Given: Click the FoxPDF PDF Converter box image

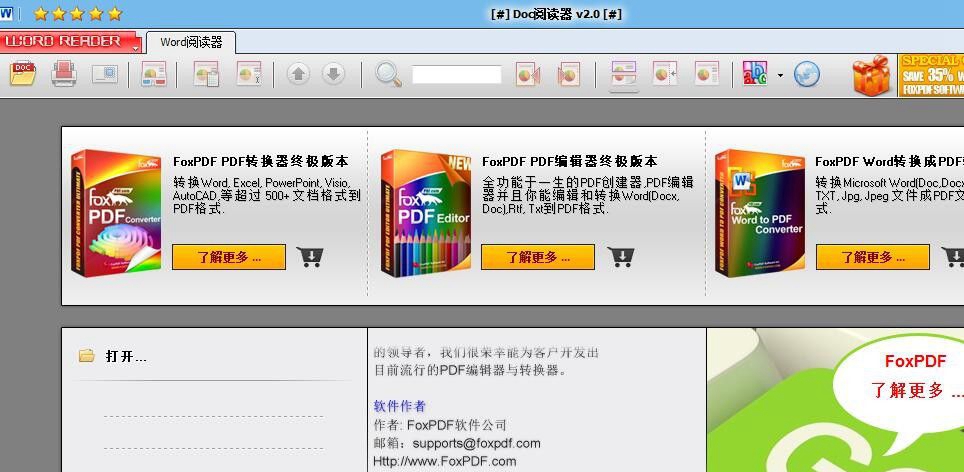Looking at the screenshot, I should point(116,213).
